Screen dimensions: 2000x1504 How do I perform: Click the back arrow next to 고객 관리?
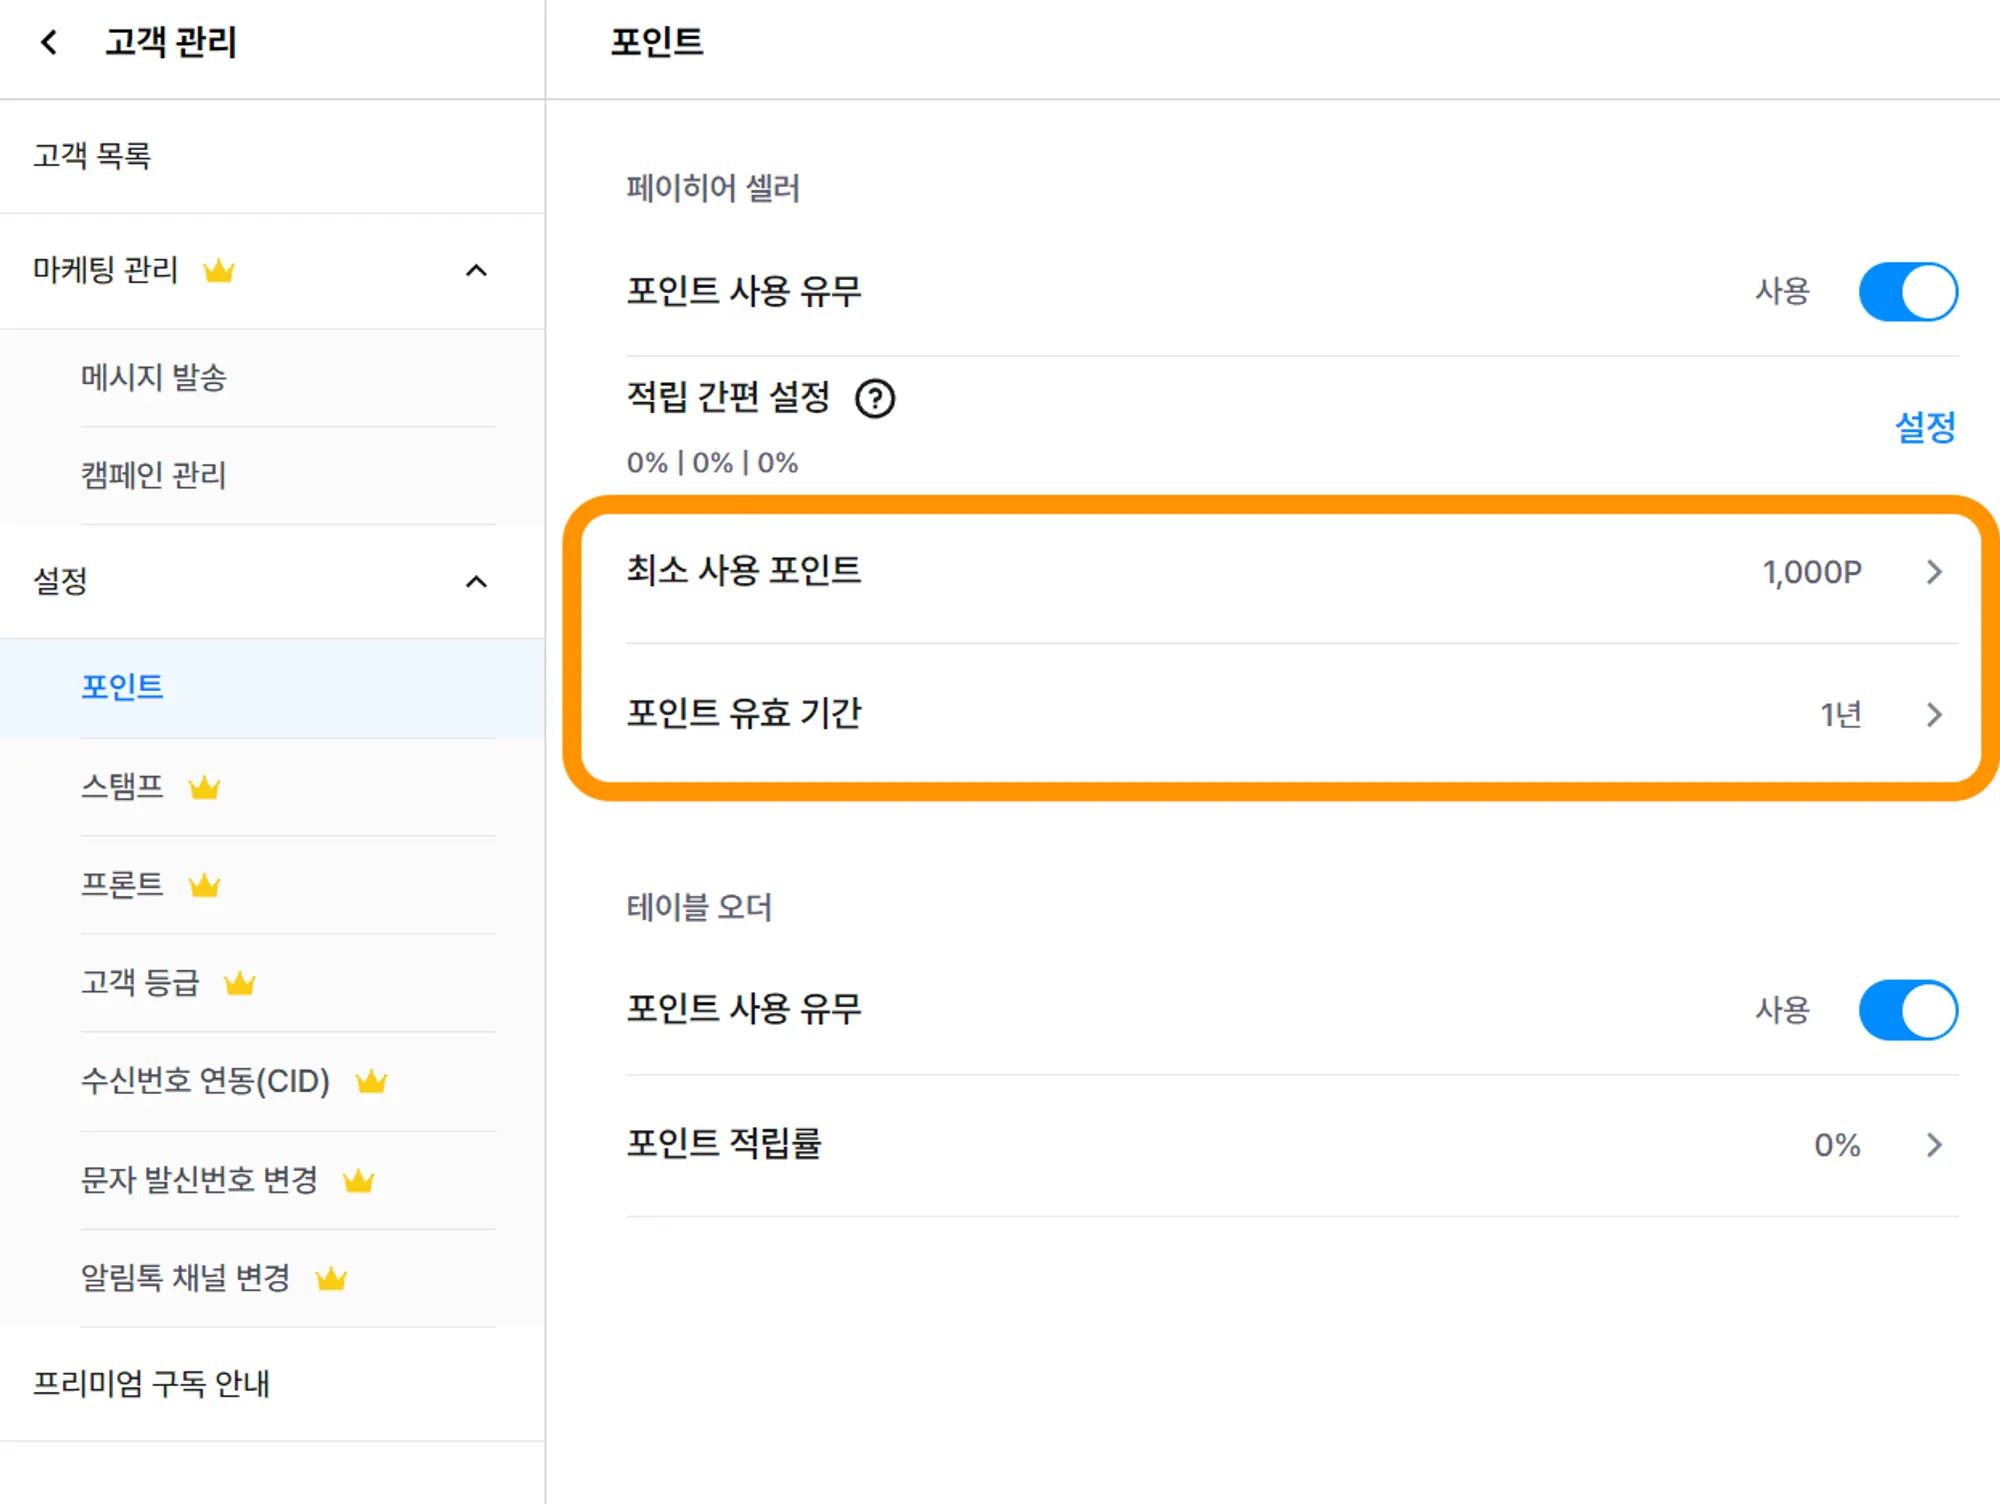pos(48,43)
